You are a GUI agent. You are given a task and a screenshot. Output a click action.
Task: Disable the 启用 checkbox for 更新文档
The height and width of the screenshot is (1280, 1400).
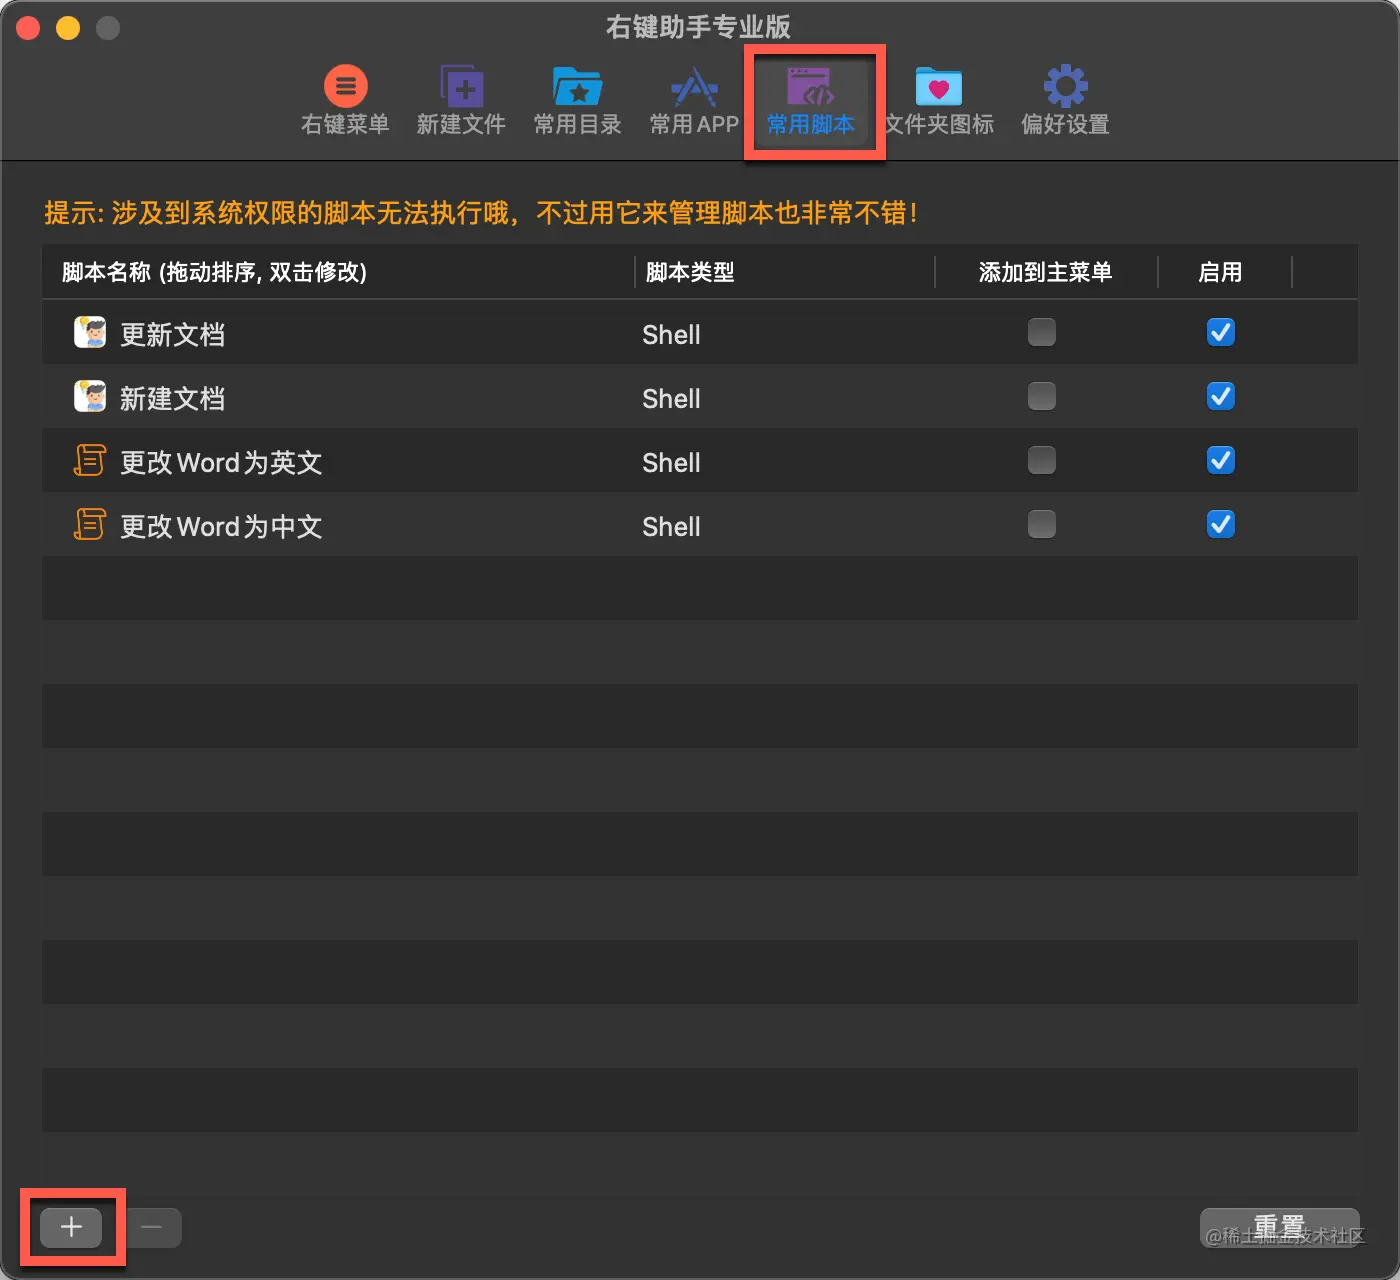click(x=1221, y=332)
